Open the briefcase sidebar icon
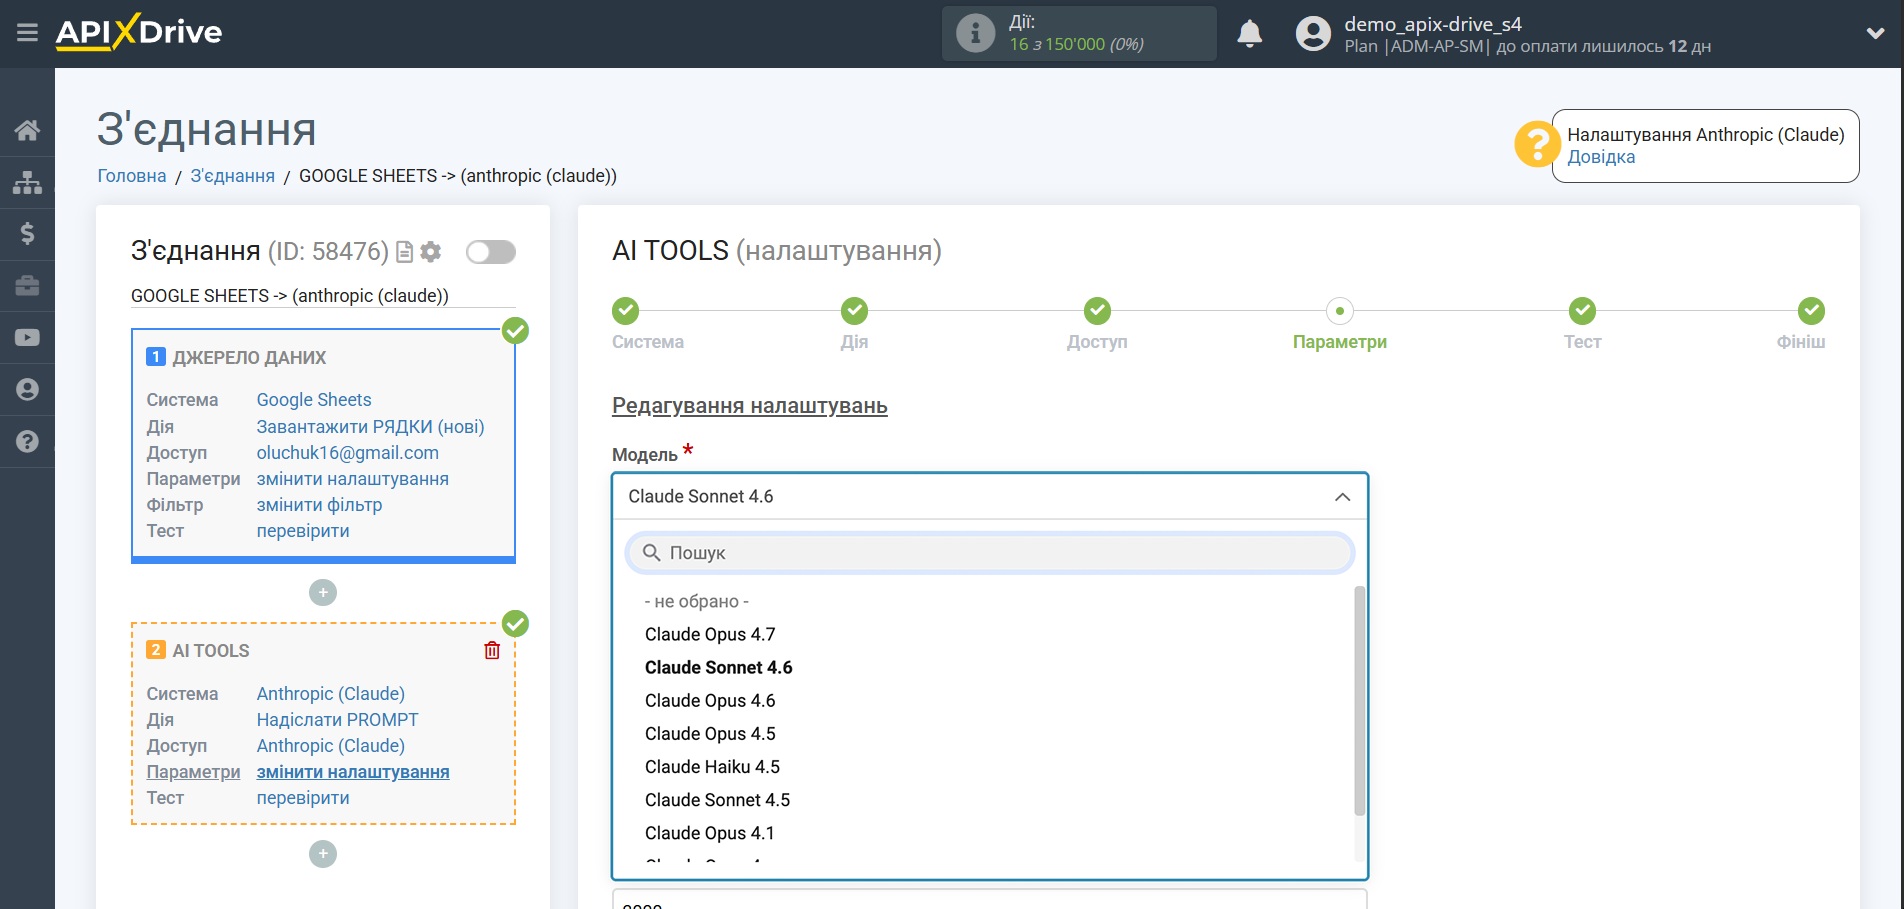This screenshot has width=1904, height=909. coord(27,286)
